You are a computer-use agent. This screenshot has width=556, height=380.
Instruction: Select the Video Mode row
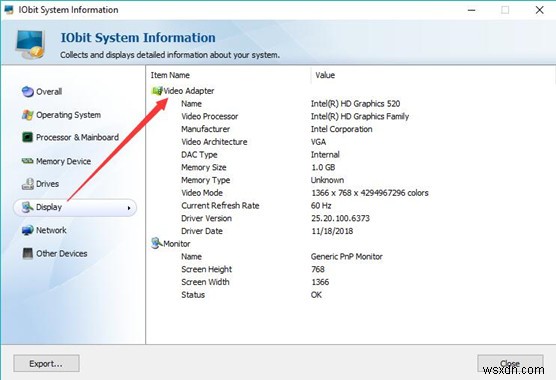click(x=202, y=193)
